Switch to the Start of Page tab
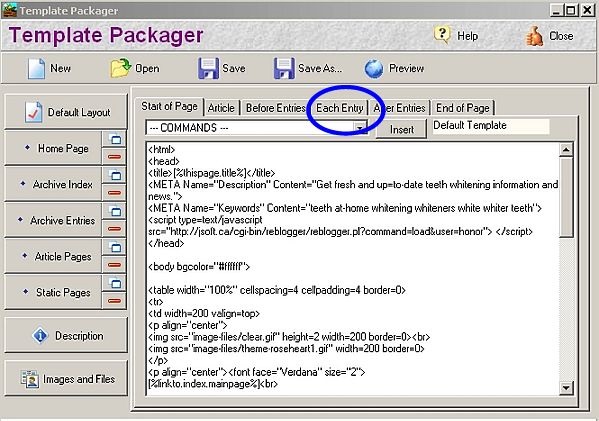The image size is (599, 421). 169,107
